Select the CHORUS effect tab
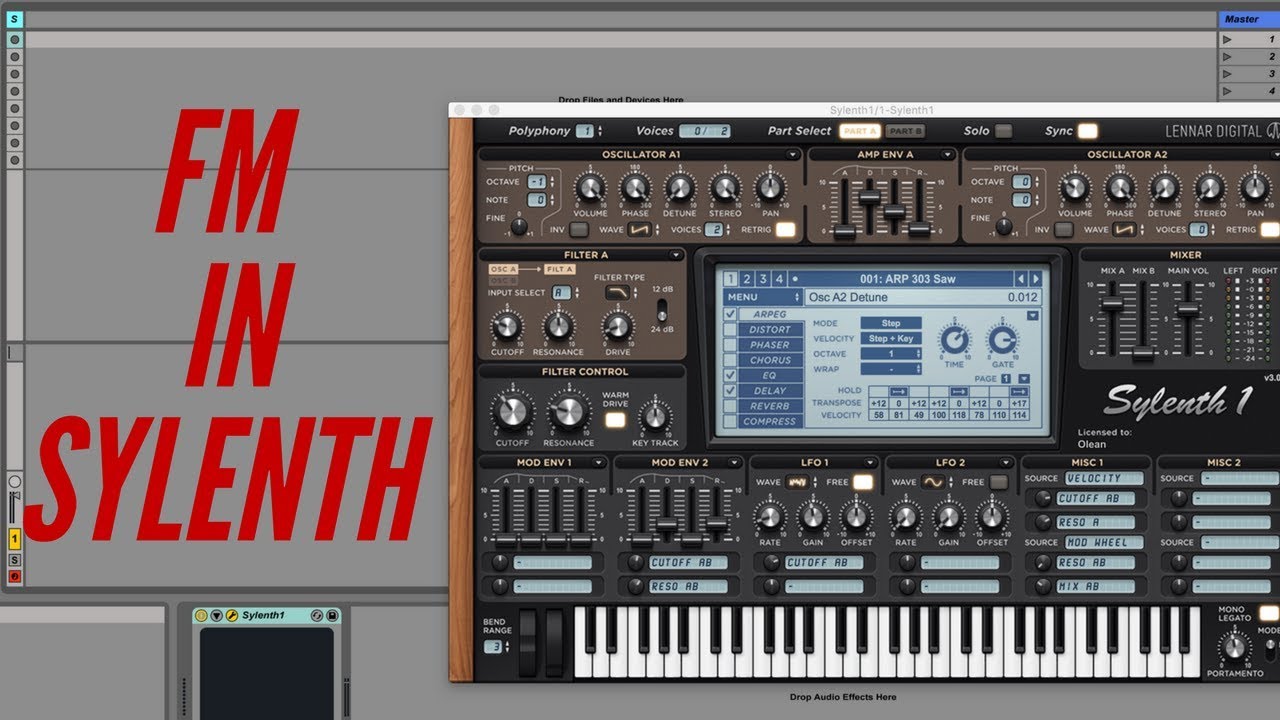 (770, 360)
